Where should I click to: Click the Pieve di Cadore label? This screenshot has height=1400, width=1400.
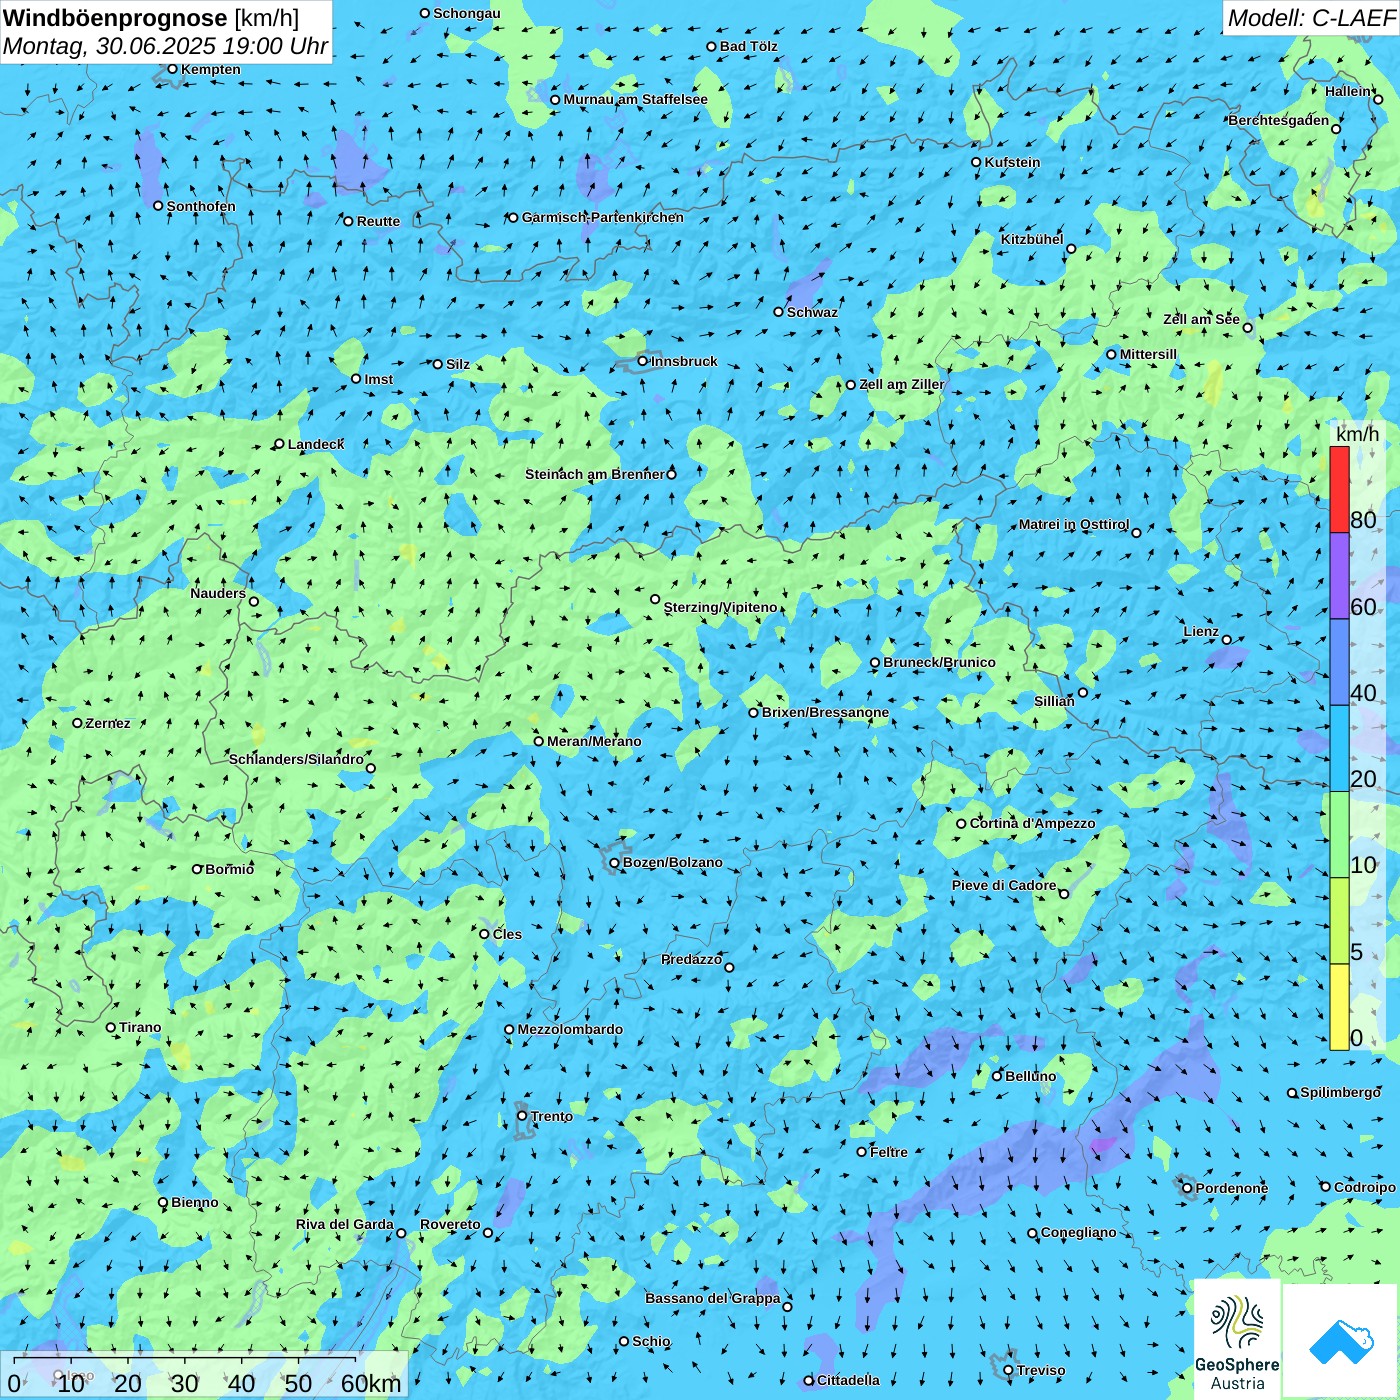(1004, 885)
